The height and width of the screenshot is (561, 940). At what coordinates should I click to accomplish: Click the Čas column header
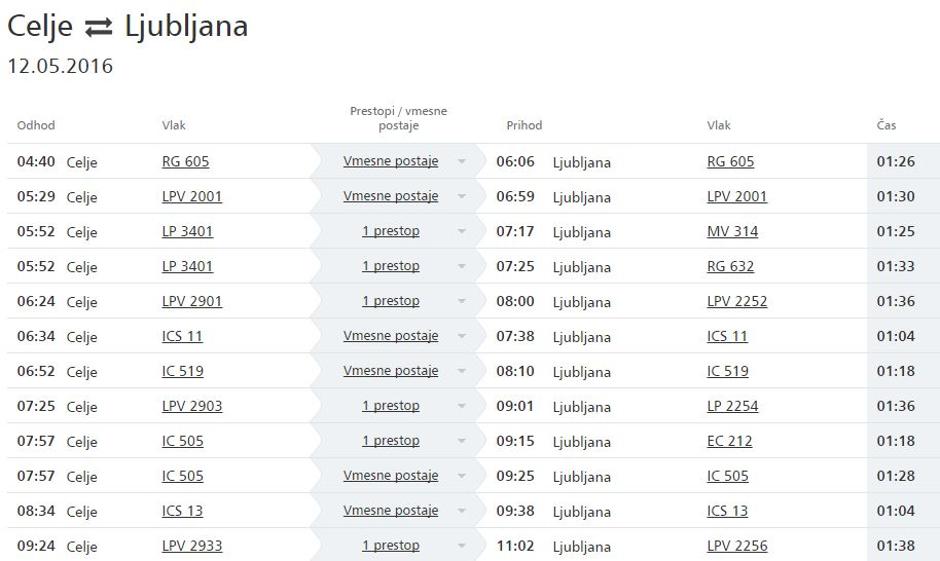point(886,126)
